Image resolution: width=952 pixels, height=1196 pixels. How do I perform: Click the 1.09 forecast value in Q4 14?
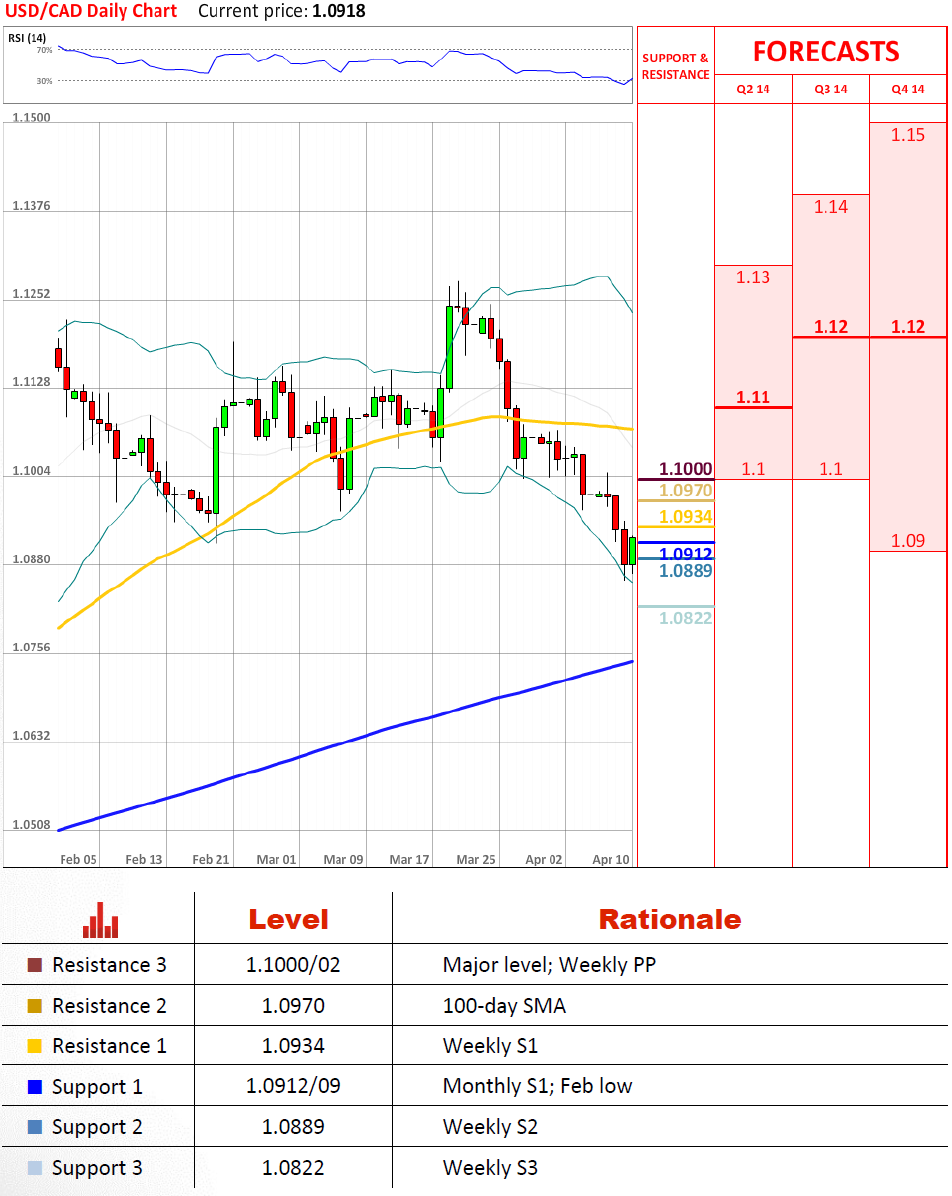(907, 541)
